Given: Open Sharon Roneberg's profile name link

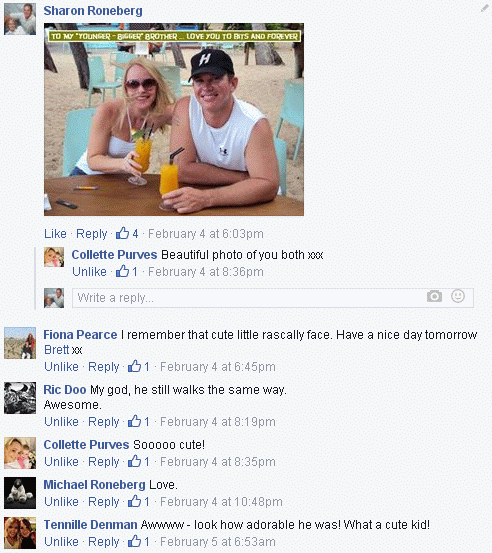Looking at the screenshot, I should pos(93,11).
